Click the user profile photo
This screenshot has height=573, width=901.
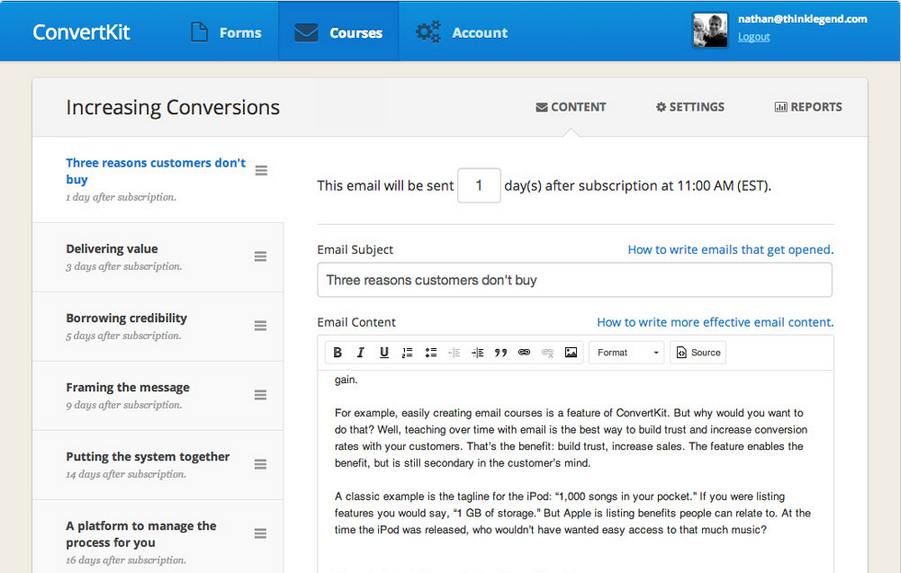710,30
